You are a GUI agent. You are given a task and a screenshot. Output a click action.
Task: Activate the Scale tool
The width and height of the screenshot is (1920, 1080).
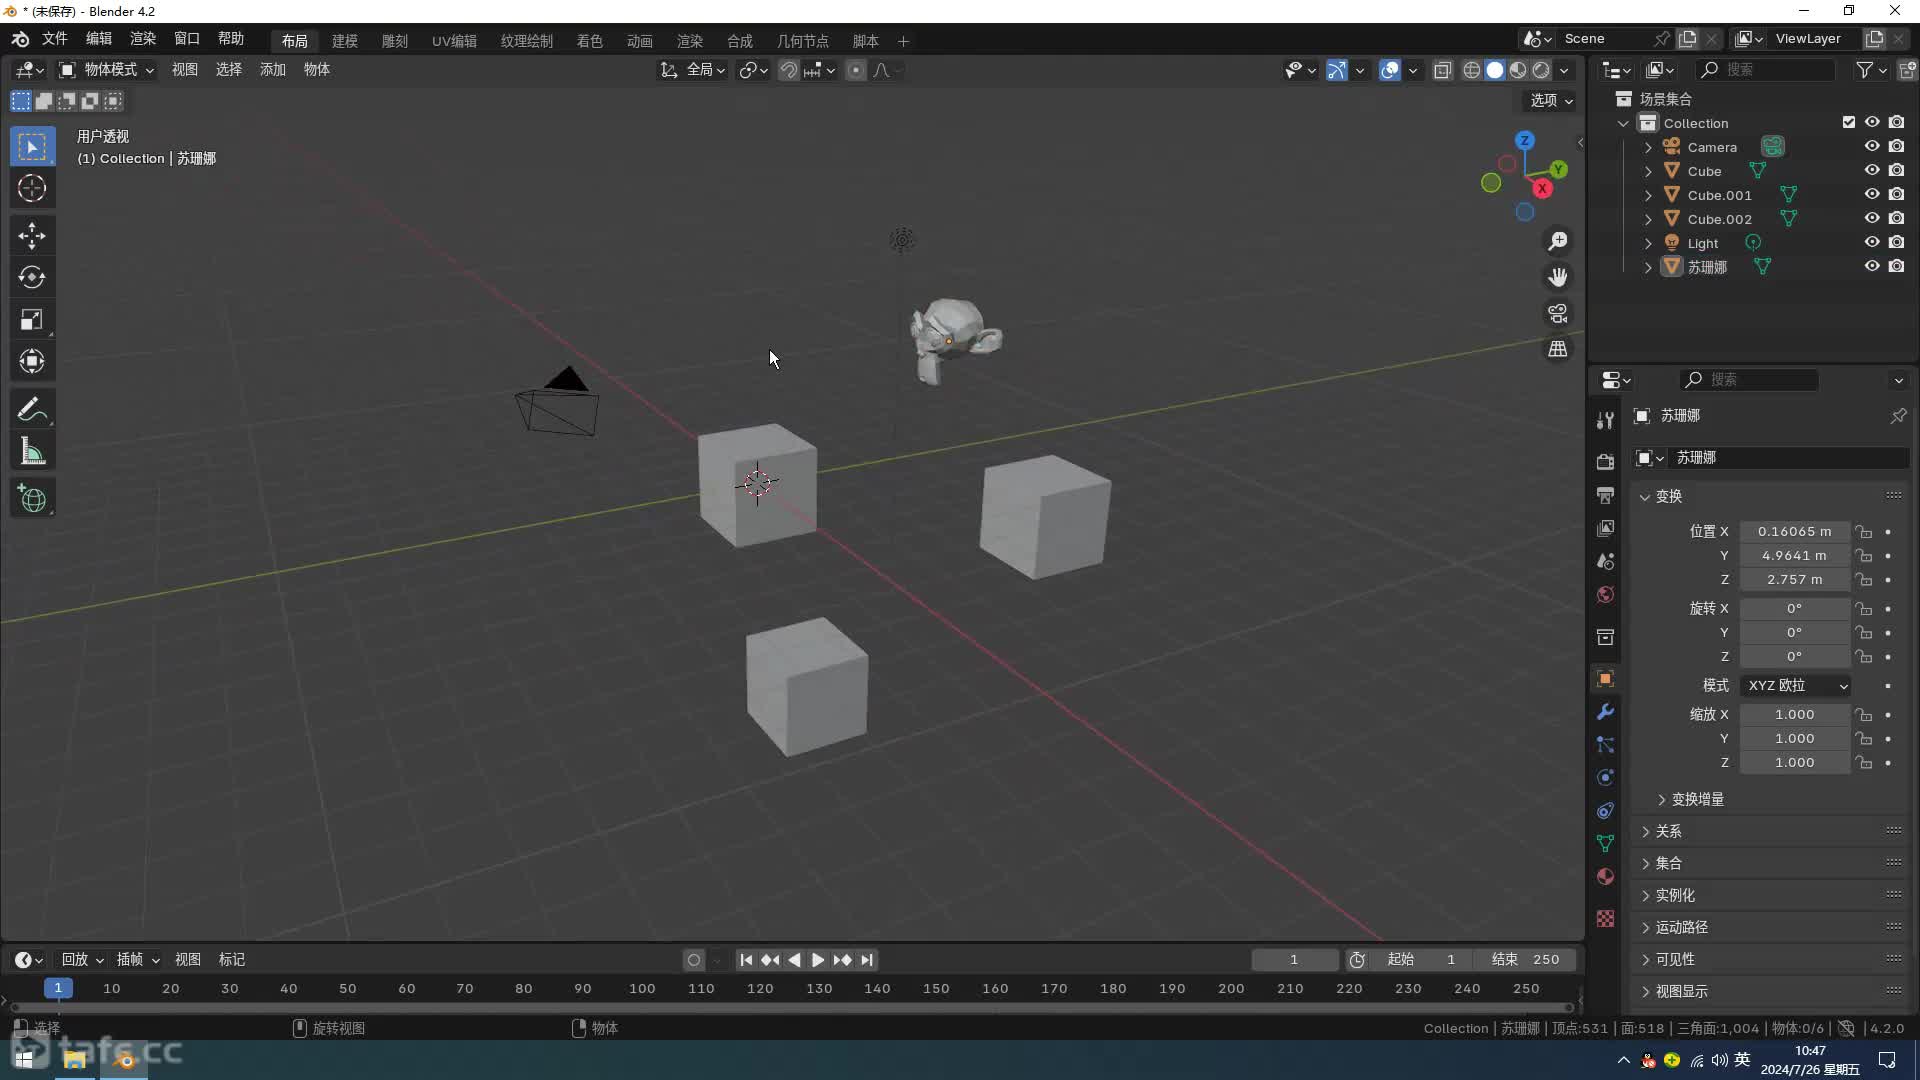32,320
